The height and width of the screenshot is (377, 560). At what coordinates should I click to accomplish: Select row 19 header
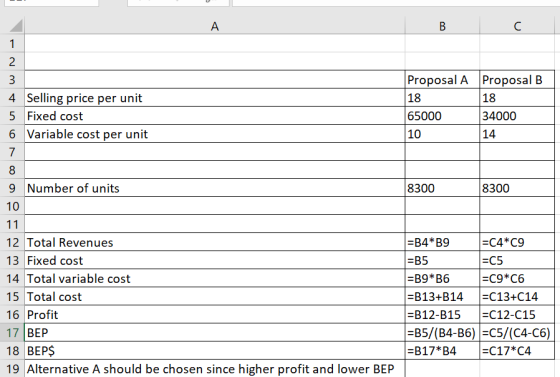[x=12, y=368]
